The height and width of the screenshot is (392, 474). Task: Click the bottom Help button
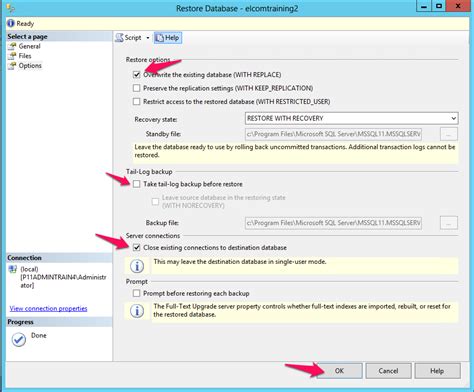pos(437,371)
